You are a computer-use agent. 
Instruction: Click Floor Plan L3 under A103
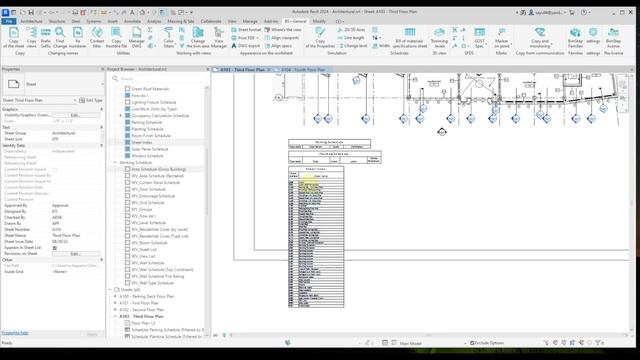coord(143,323)
